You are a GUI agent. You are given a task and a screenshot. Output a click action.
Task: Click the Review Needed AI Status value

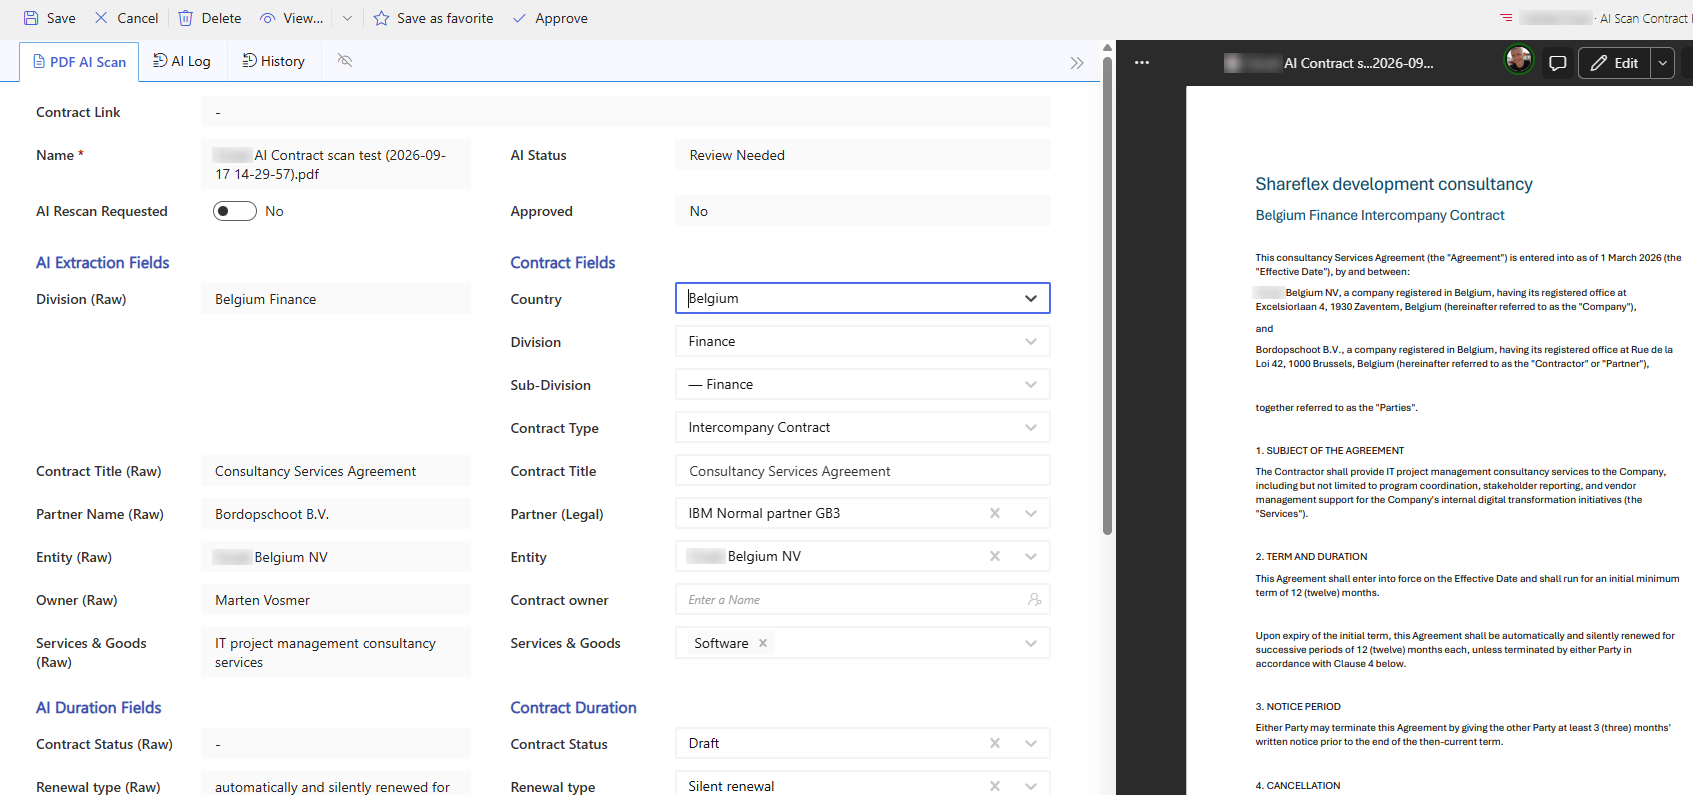tap(737, 155)
